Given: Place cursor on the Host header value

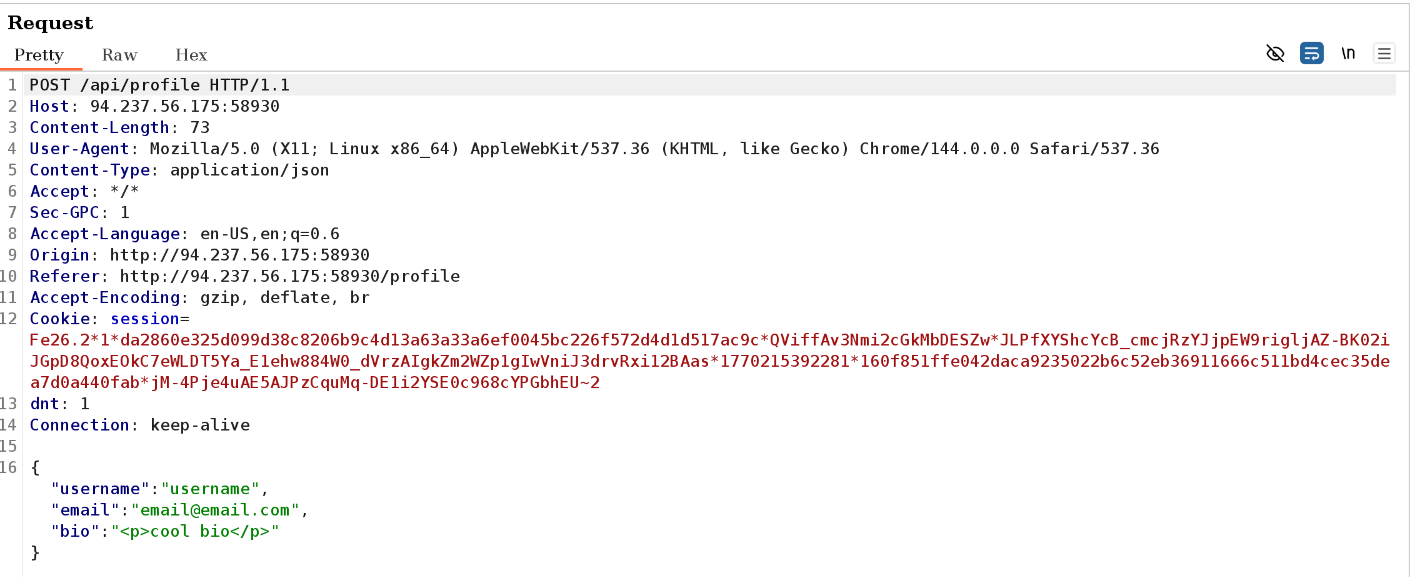Looking at the screenshot, I should 184,107.
